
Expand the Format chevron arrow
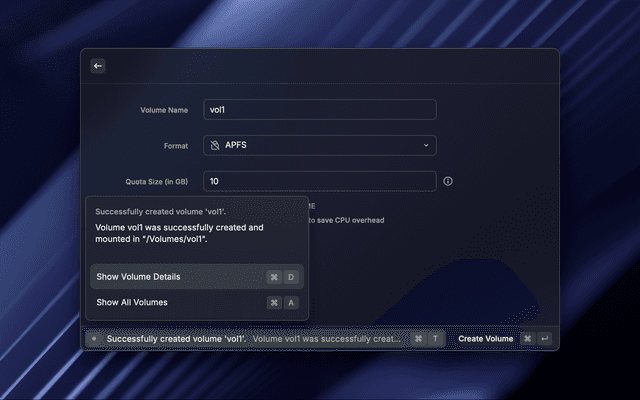(x=425, y=146)
